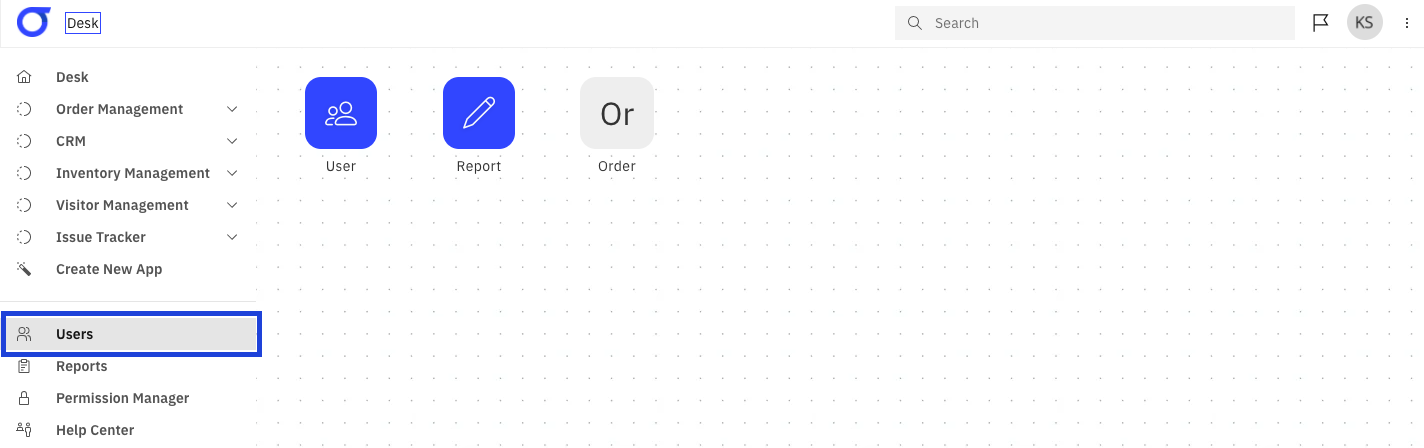
Task: Open the KS user avatar menu
Action: coord(1364,22)
